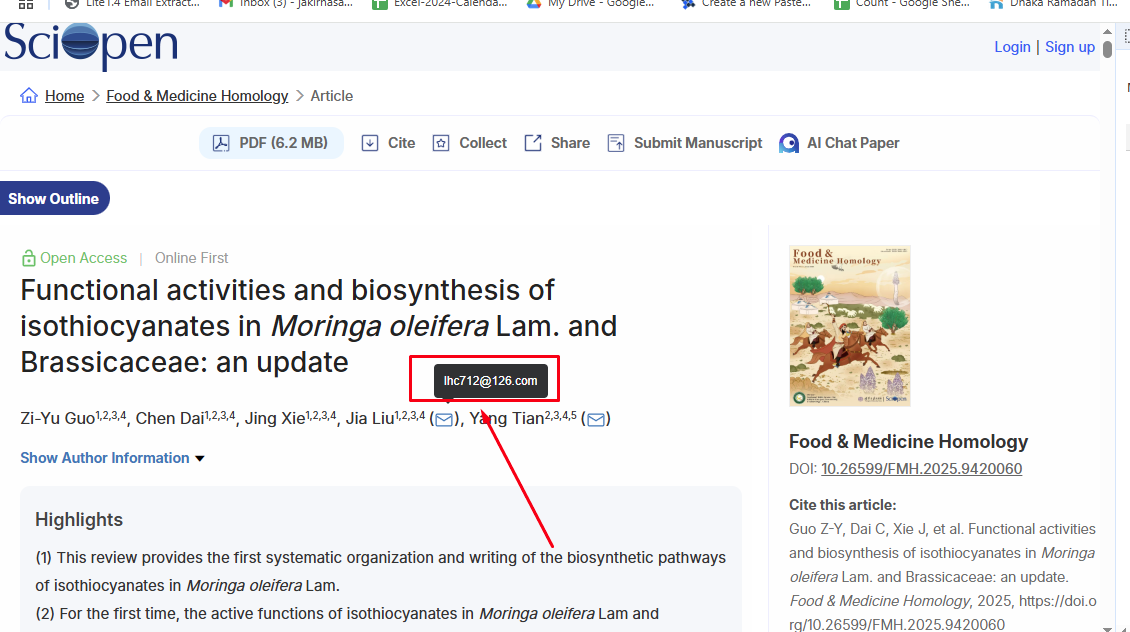This screenshot has height=632, width=1130.
Task: Open the AI Chat Paper icon
Action: tap(789, 143)
